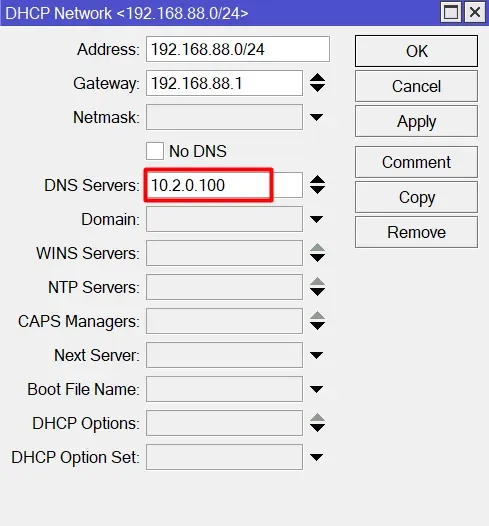
Task: Expand the Boot File Name arrow
Action: (317, 389)
